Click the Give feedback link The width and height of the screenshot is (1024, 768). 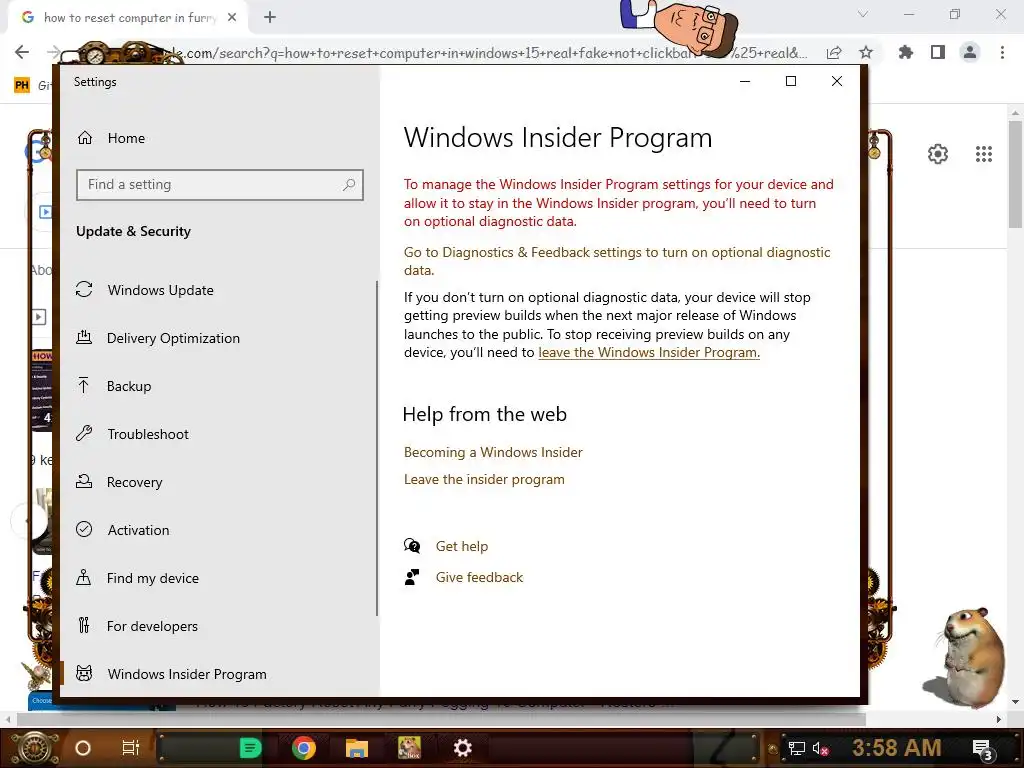pyautogui.click(x=479, y=577)
